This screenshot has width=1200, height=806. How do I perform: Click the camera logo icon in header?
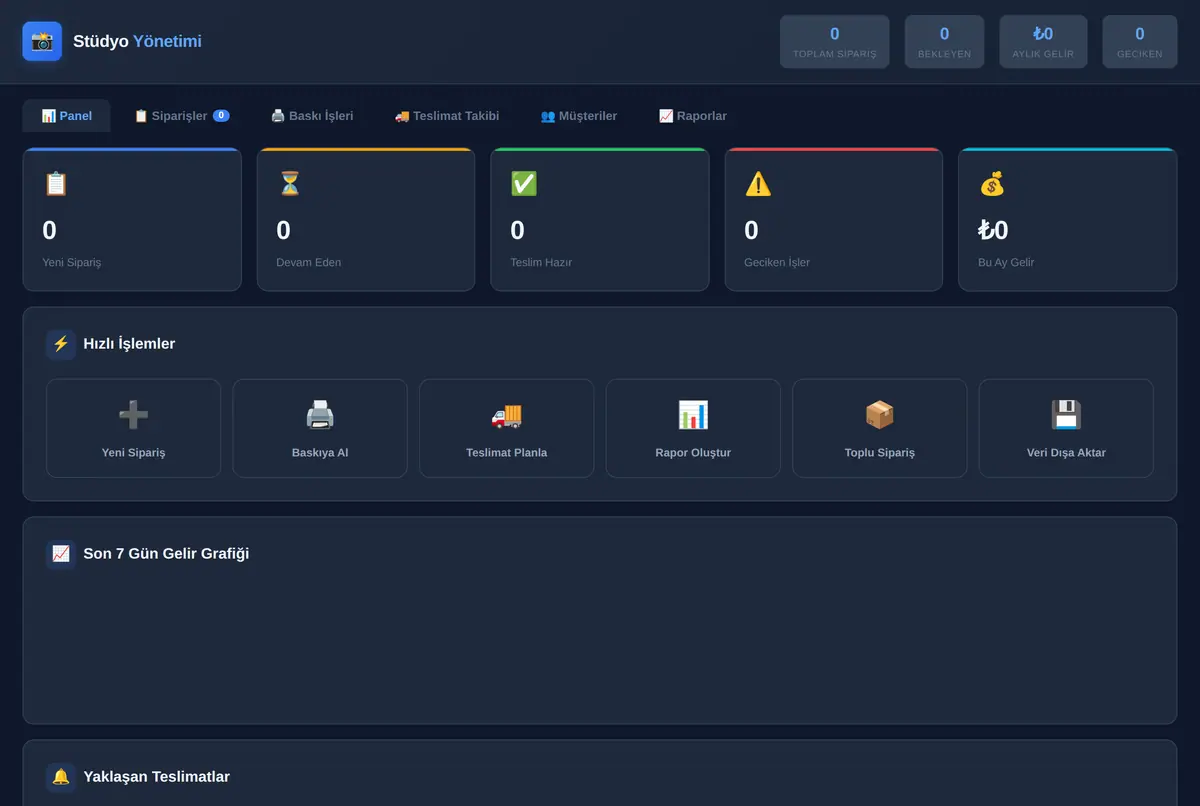(x=42, y=41)
